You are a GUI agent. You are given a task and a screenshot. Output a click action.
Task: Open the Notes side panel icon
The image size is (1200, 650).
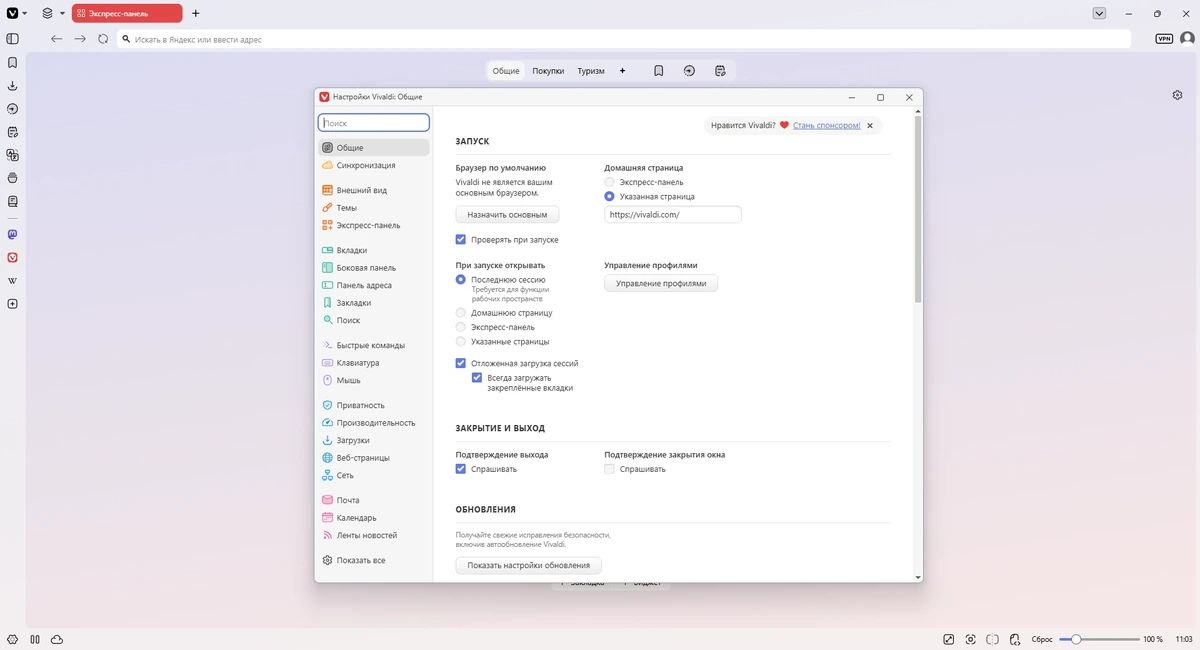tap(12, 132)
